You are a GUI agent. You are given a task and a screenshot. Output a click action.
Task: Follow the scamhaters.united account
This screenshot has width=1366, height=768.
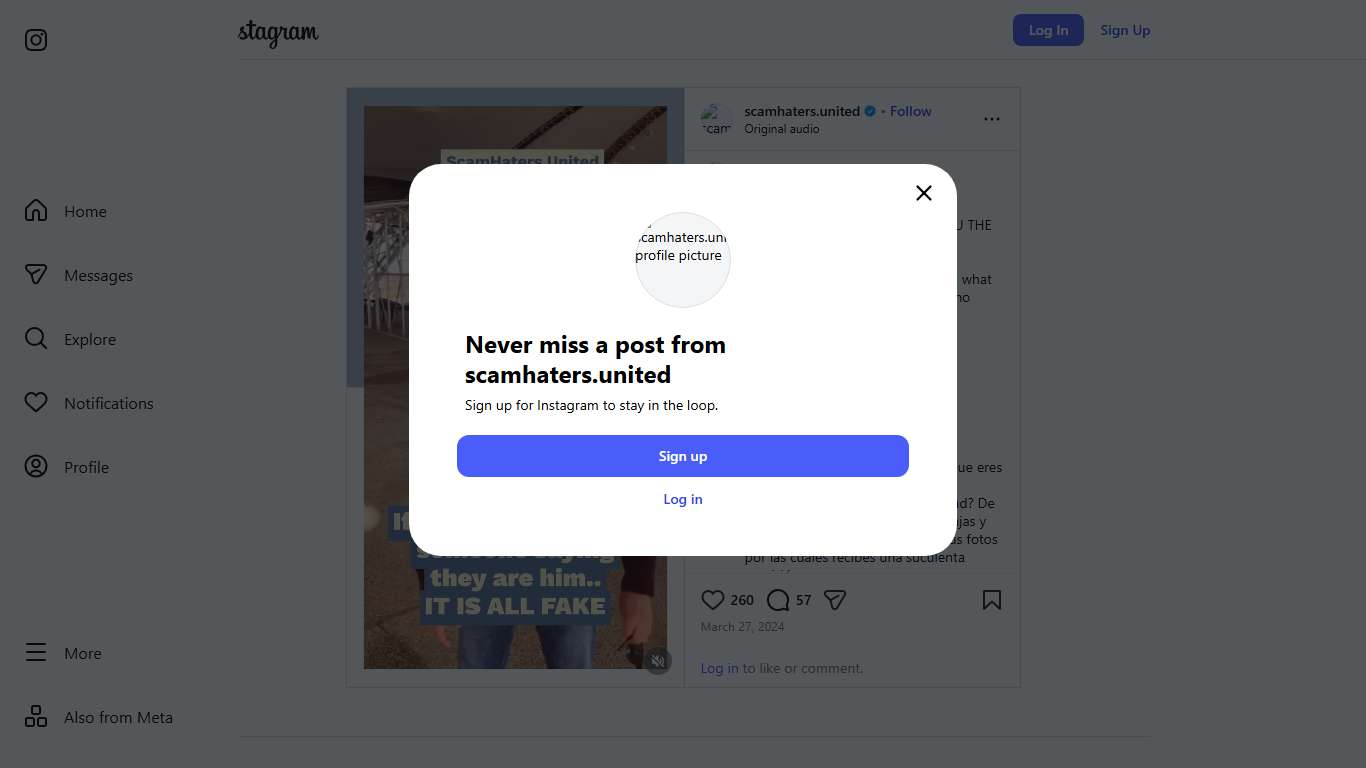point(910,111)
